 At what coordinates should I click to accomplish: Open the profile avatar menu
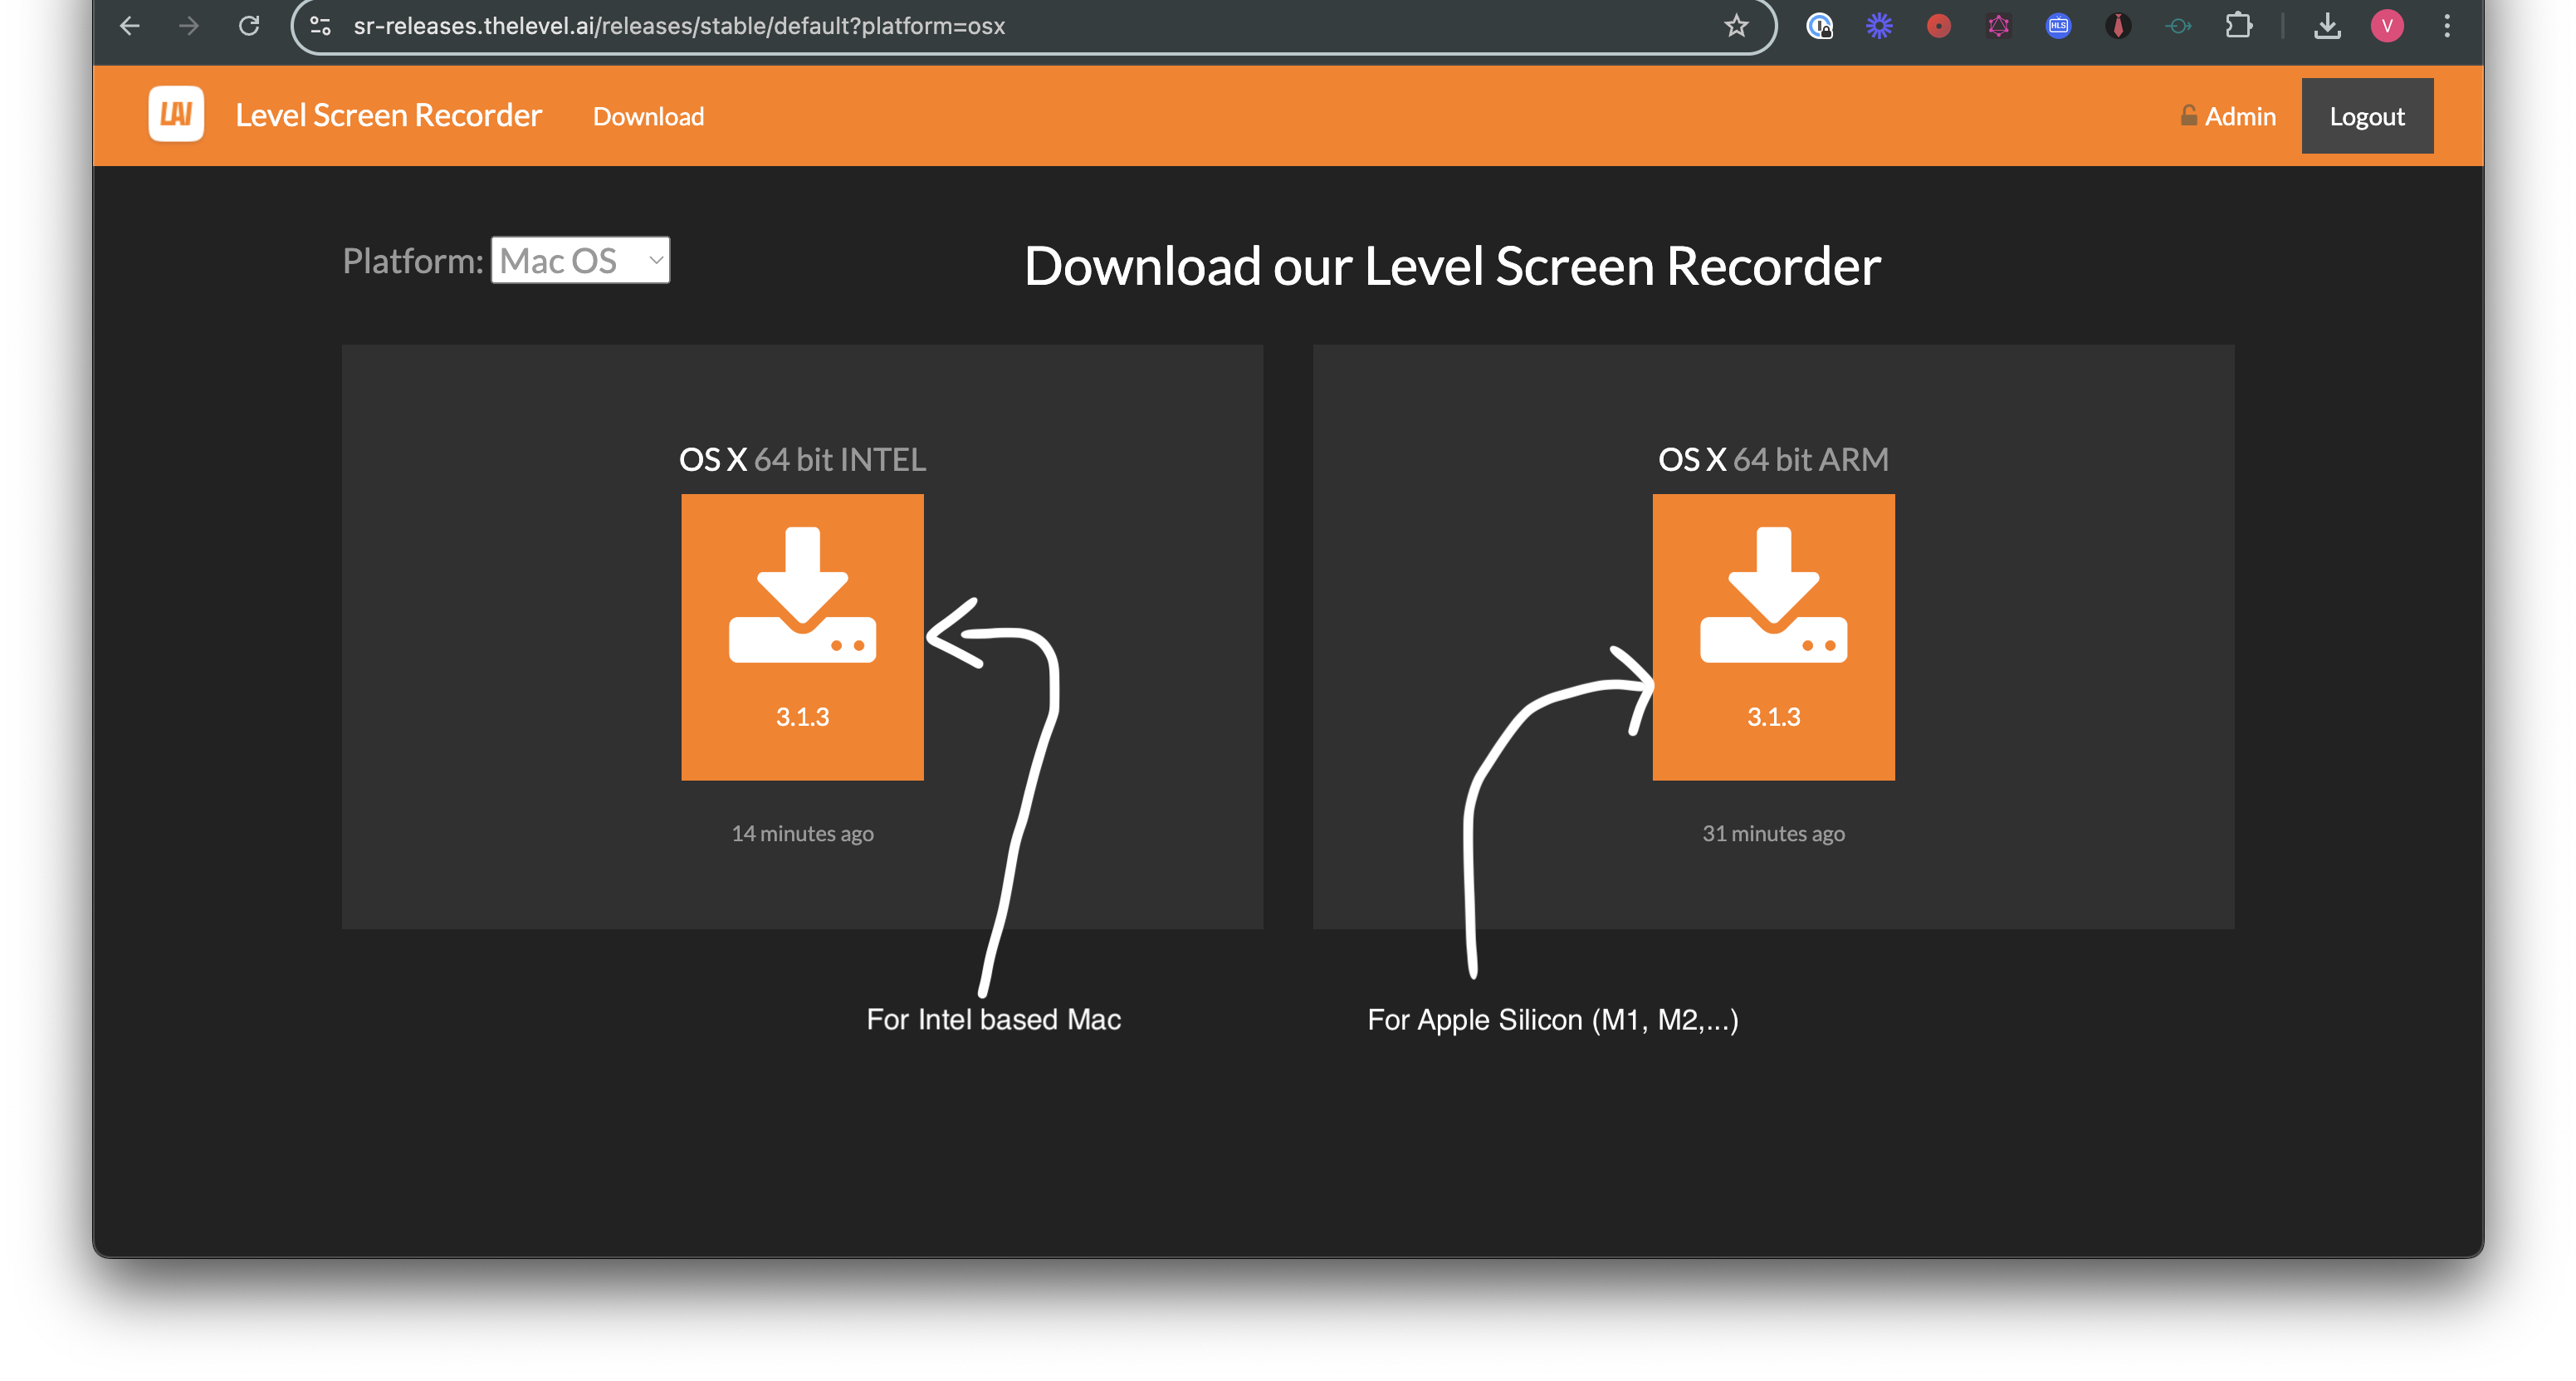tap(2388, 26)
